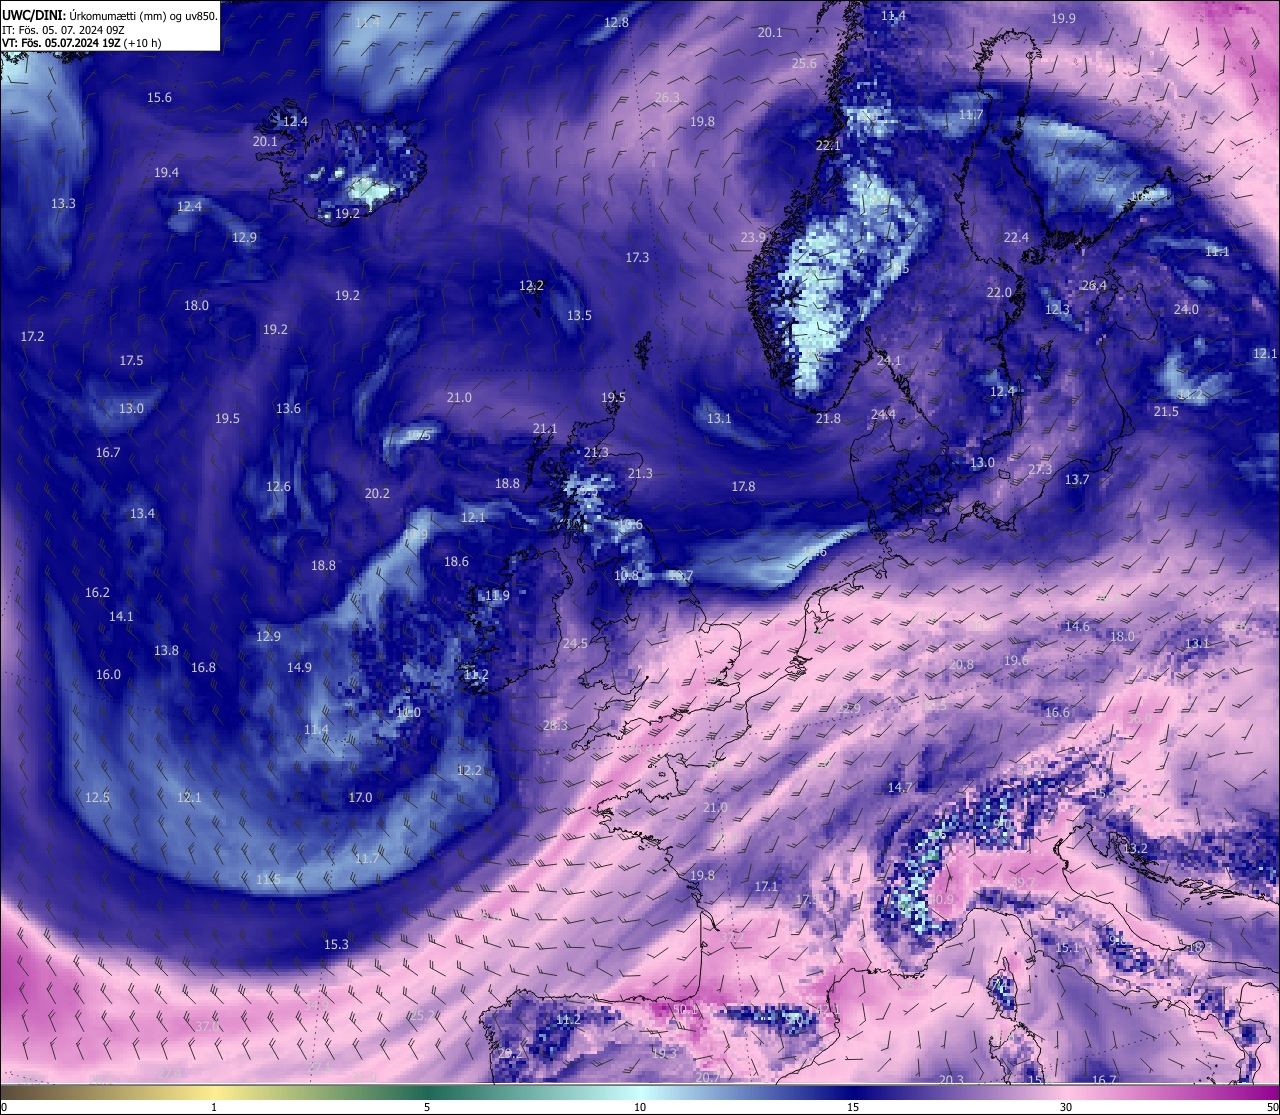Click the map value 17.1
This screenshot has width=1280, height=1115.
(x=766, y=886)
